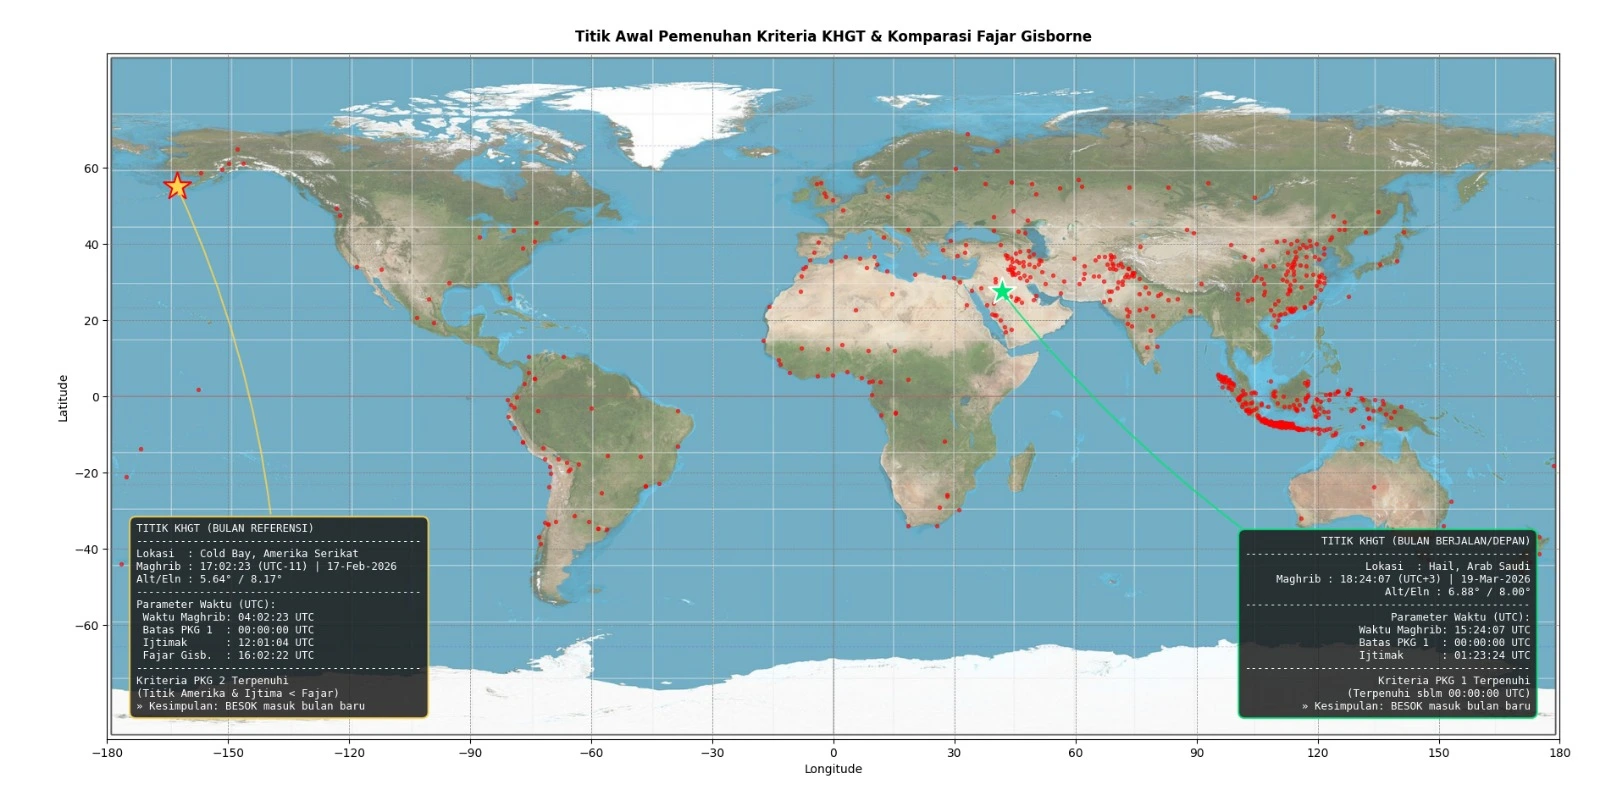Click '(Titik Amerika & Ijtima < Fajar)' note
The image size is (1600, 812).
(x=238, y=693)
